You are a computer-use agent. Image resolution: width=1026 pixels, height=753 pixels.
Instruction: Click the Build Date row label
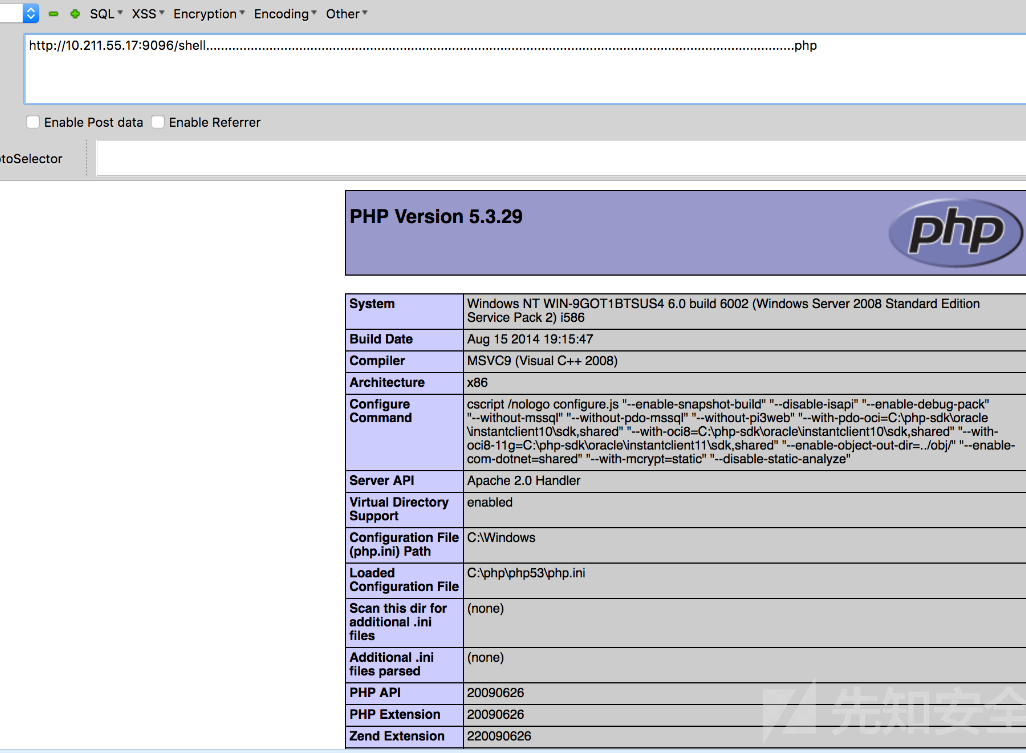pyautogui.click(x=381, y=339)
